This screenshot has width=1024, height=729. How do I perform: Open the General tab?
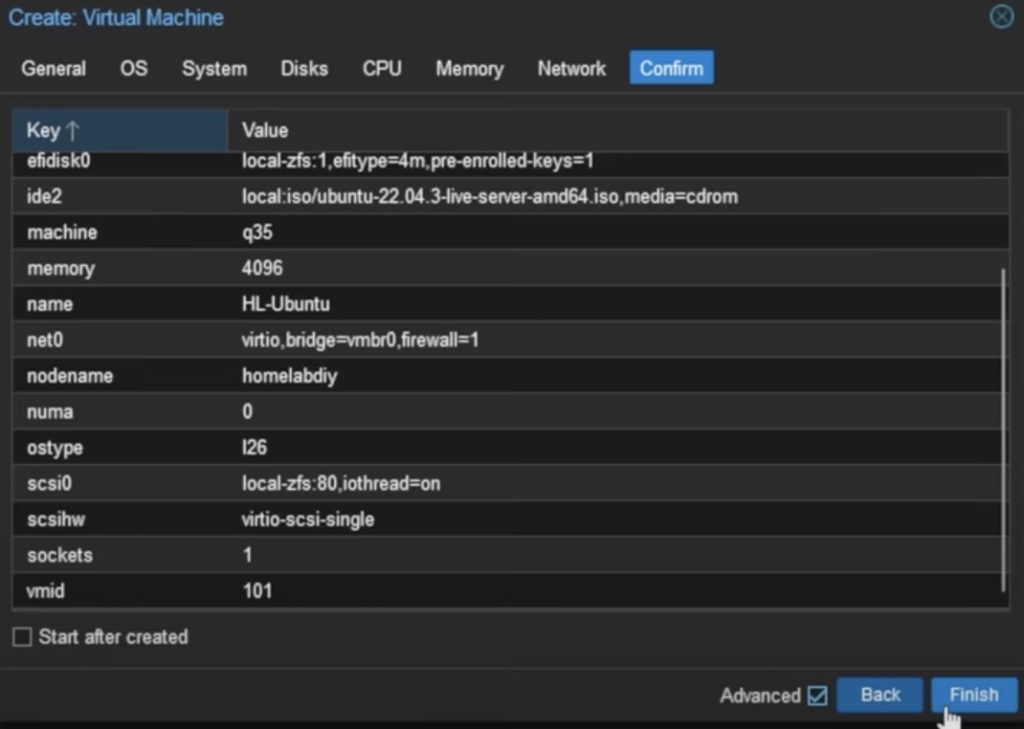(x=54, y=69)
